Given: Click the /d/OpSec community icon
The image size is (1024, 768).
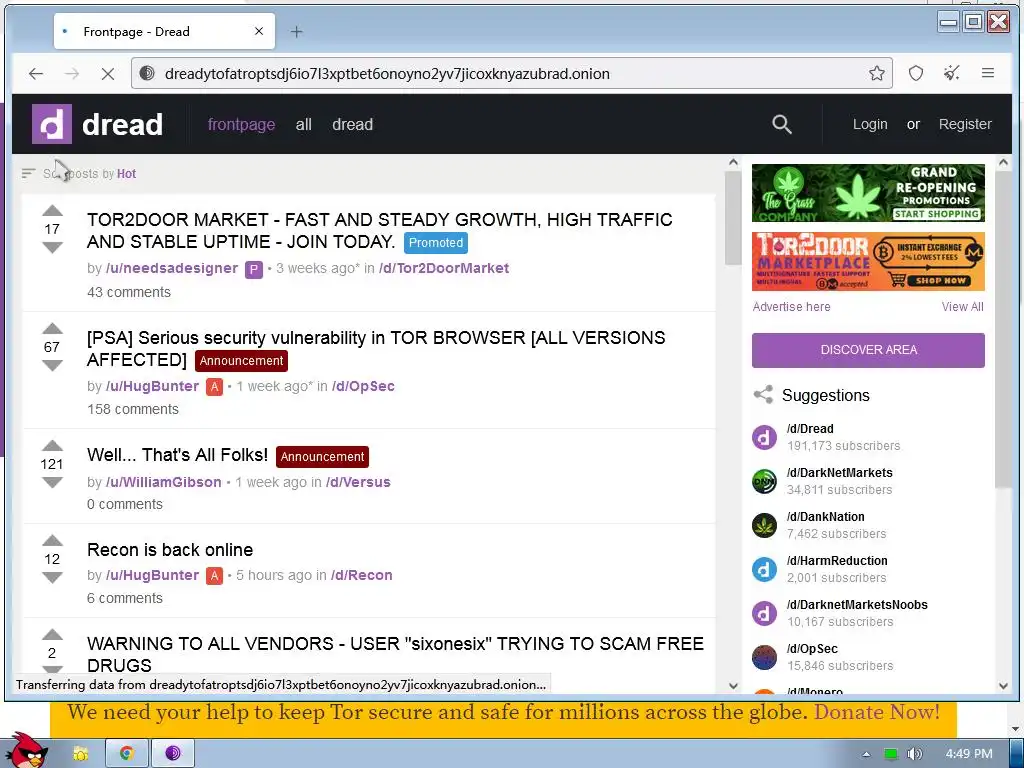Looking at the screenshot, I should (764, 657).
